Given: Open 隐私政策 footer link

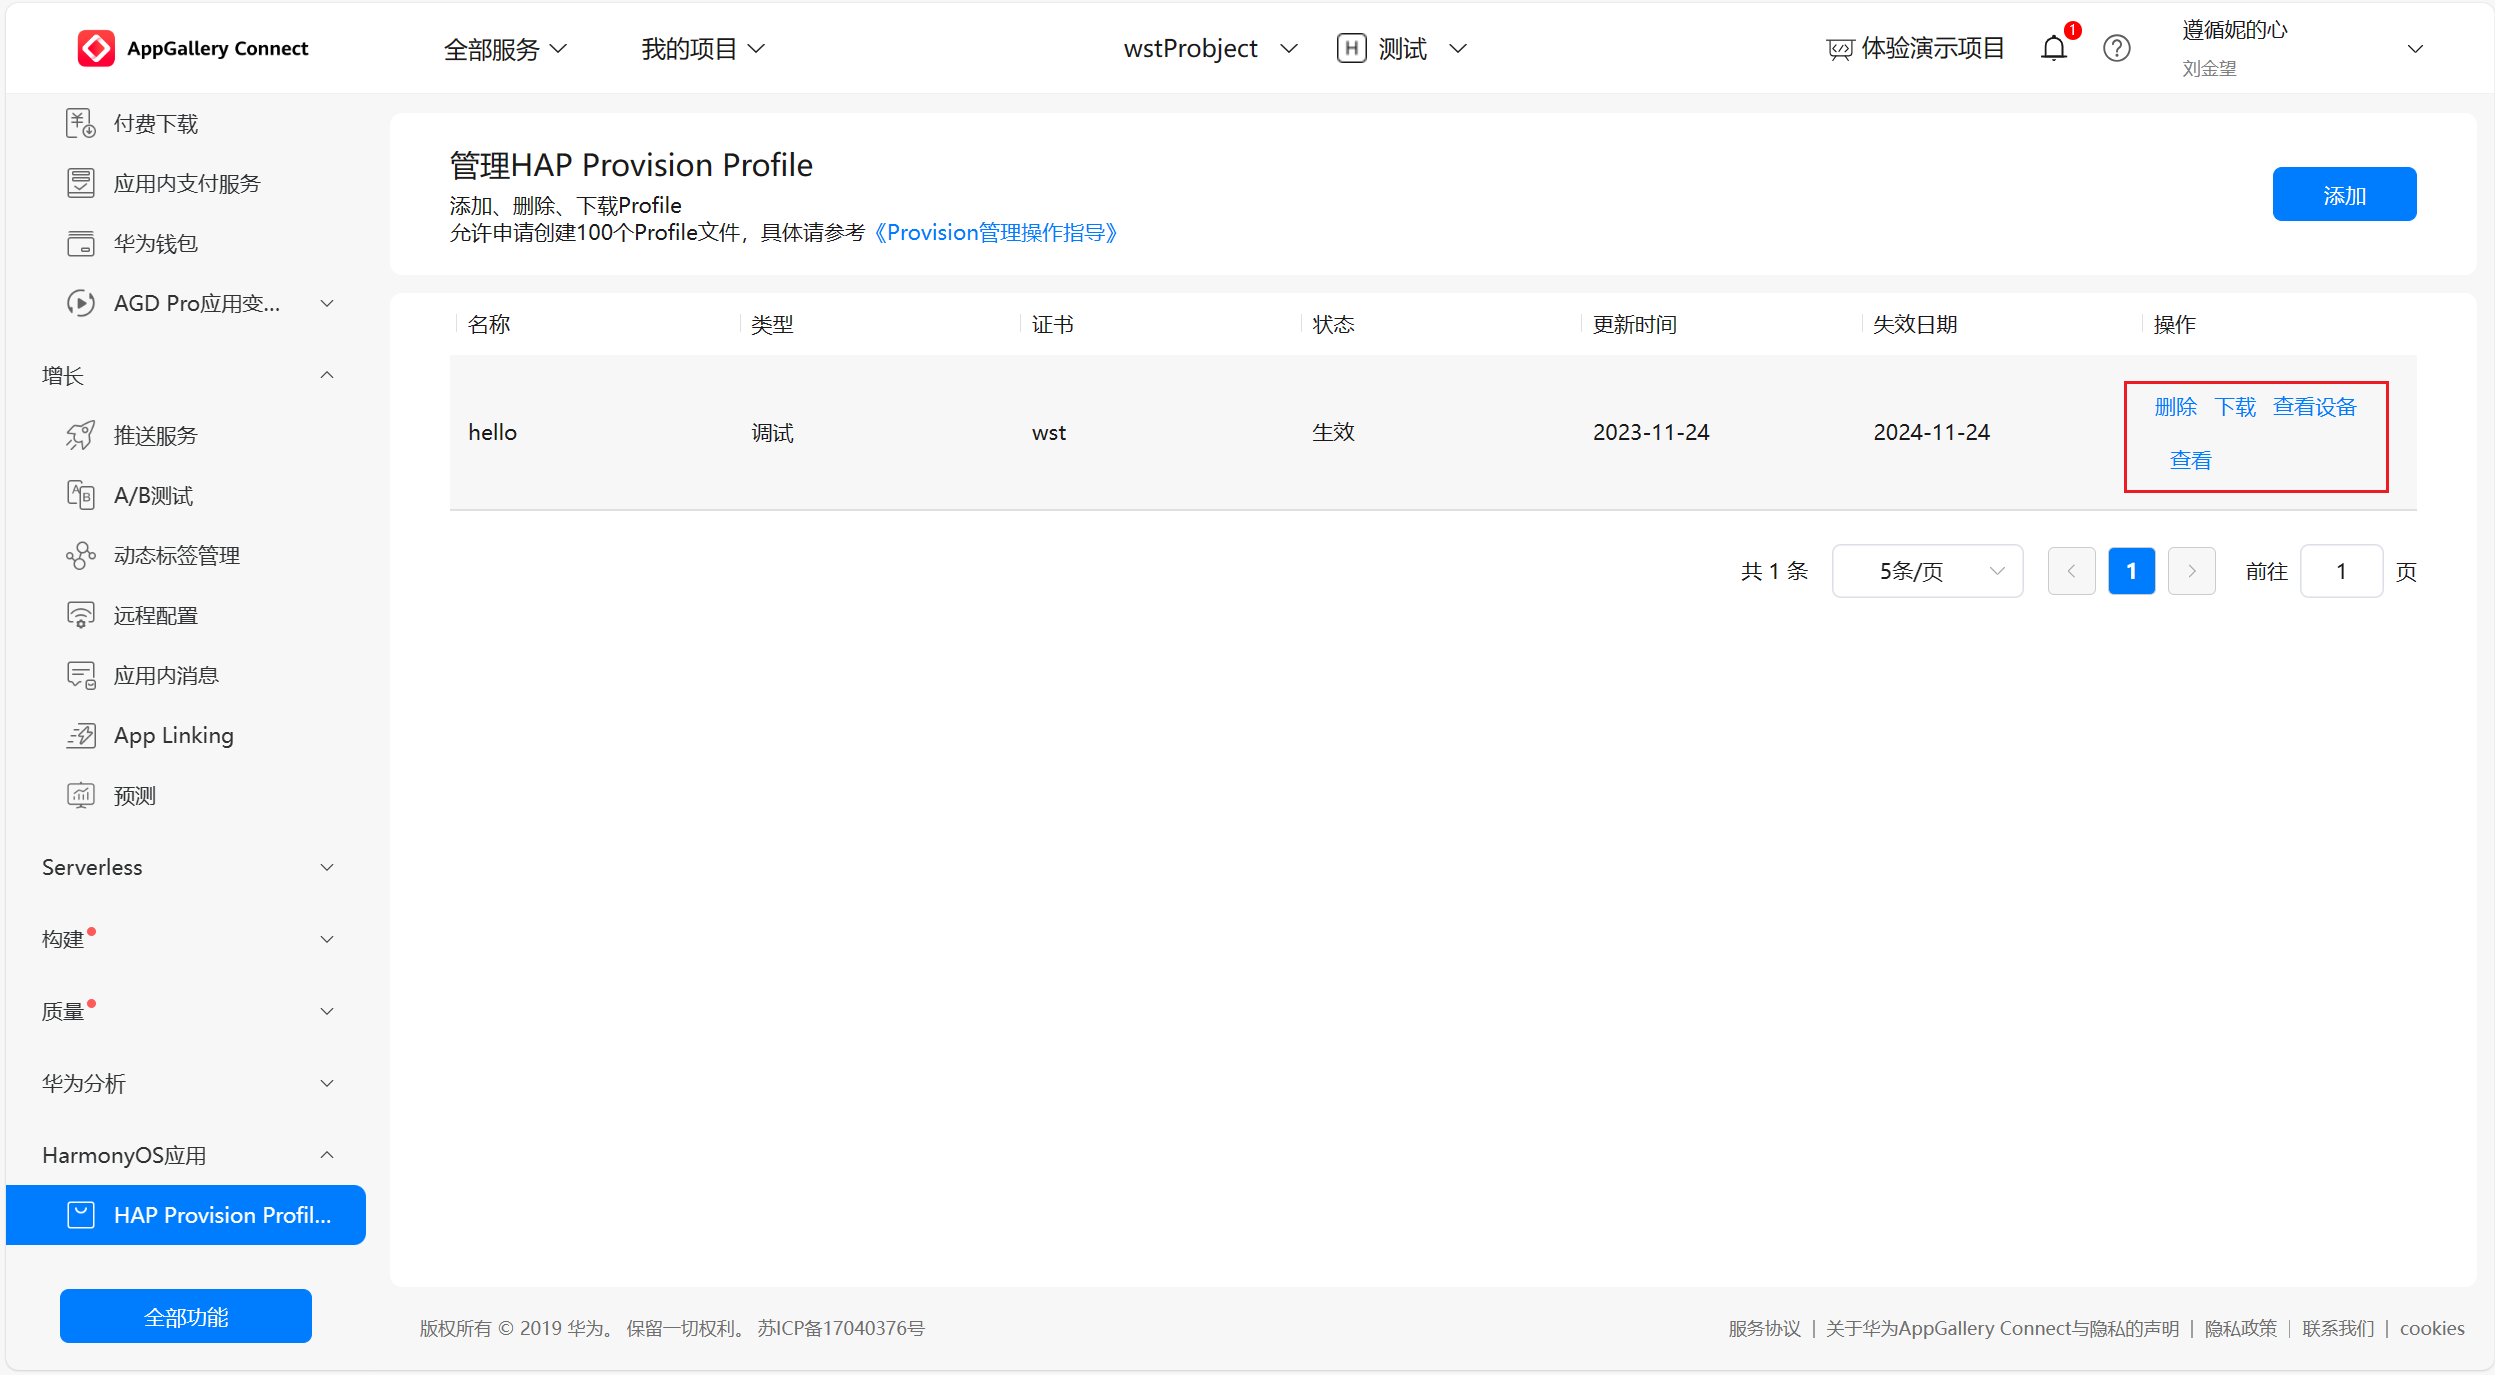Looking at the screenshot, I should point(2240,1328).
